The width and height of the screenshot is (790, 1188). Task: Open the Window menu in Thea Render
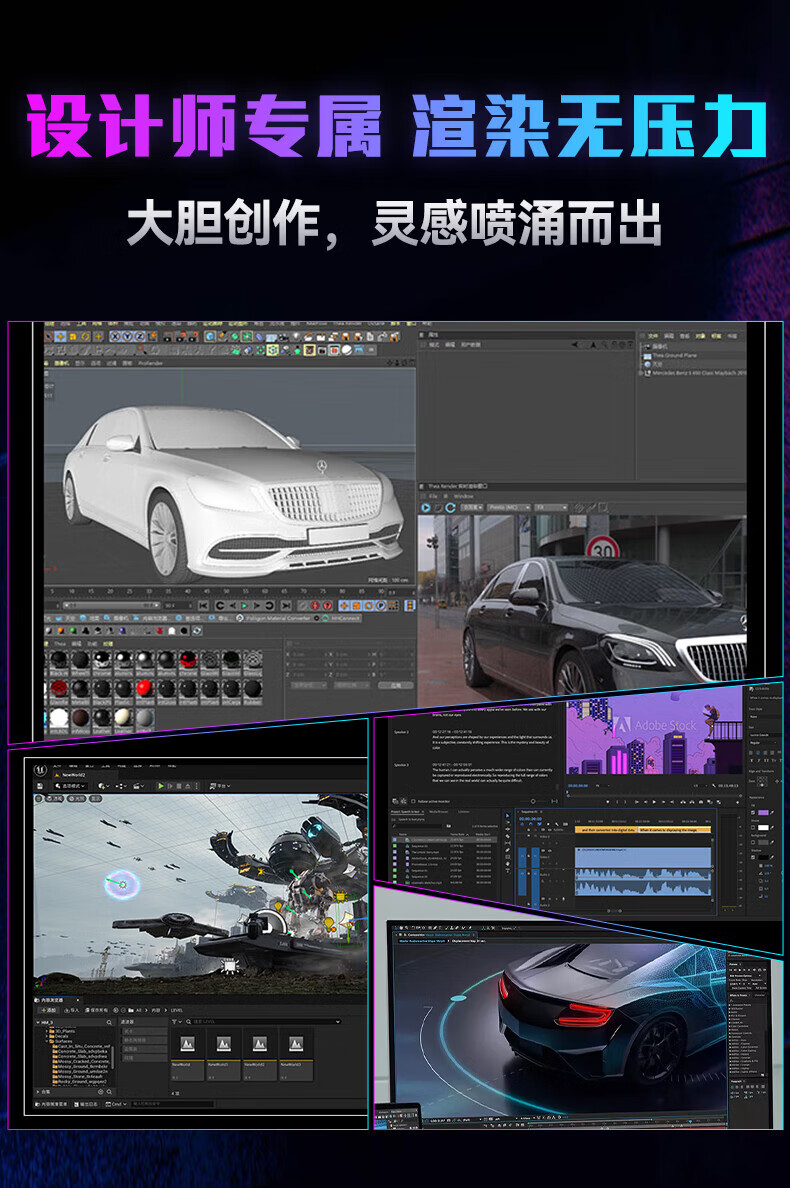(464, 496)
